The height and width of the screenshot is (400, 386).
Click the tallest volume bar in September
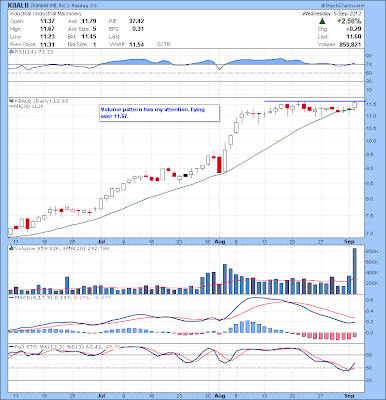click(355, 271)
